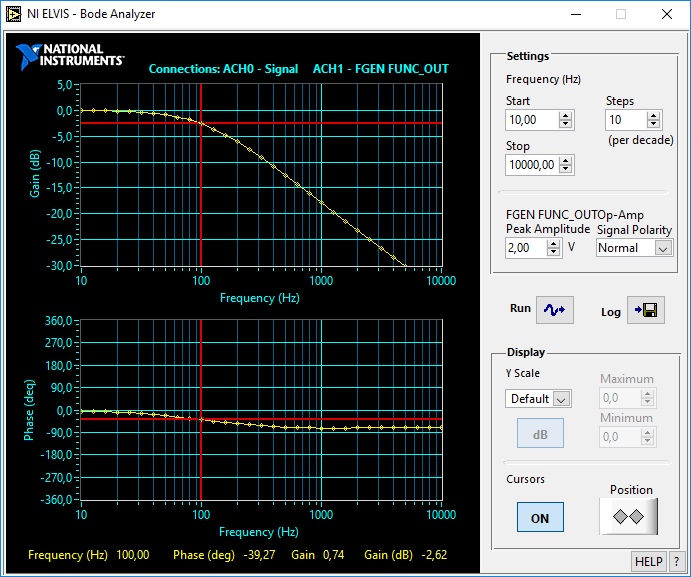Minimize the Bode Analyzer window
The height and width of the screenshot is (577, 691).
pyautogui.click(x=576, y=14)
